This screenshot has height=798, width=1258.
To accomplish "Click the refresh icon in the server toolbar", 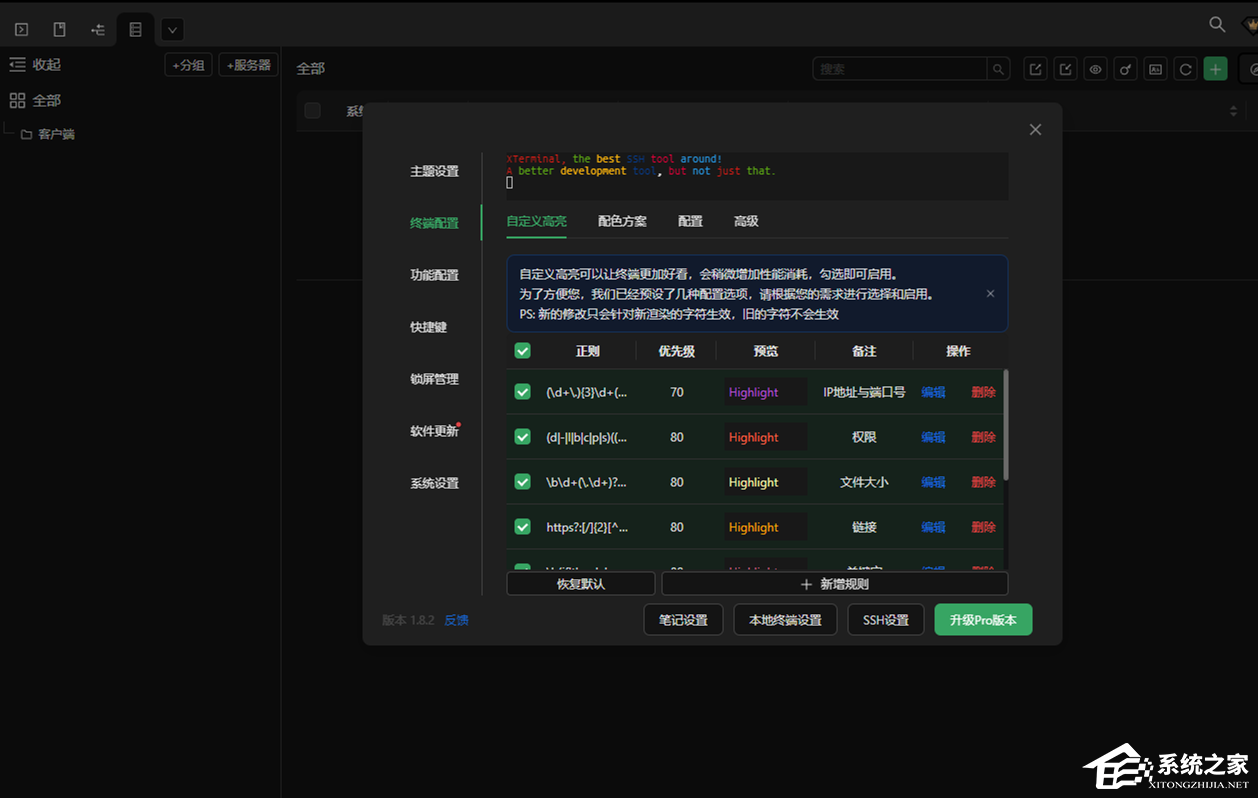I will coord(1186,69).
